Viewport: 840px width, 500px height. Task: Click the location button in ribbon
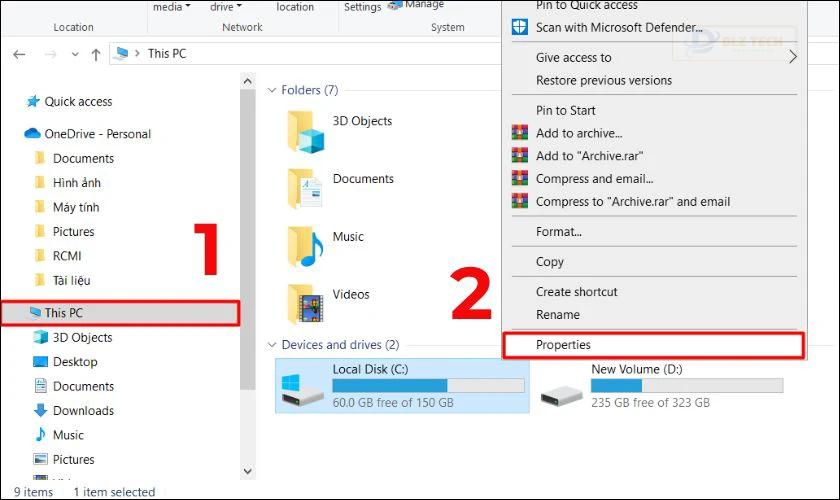pos(295,7)
